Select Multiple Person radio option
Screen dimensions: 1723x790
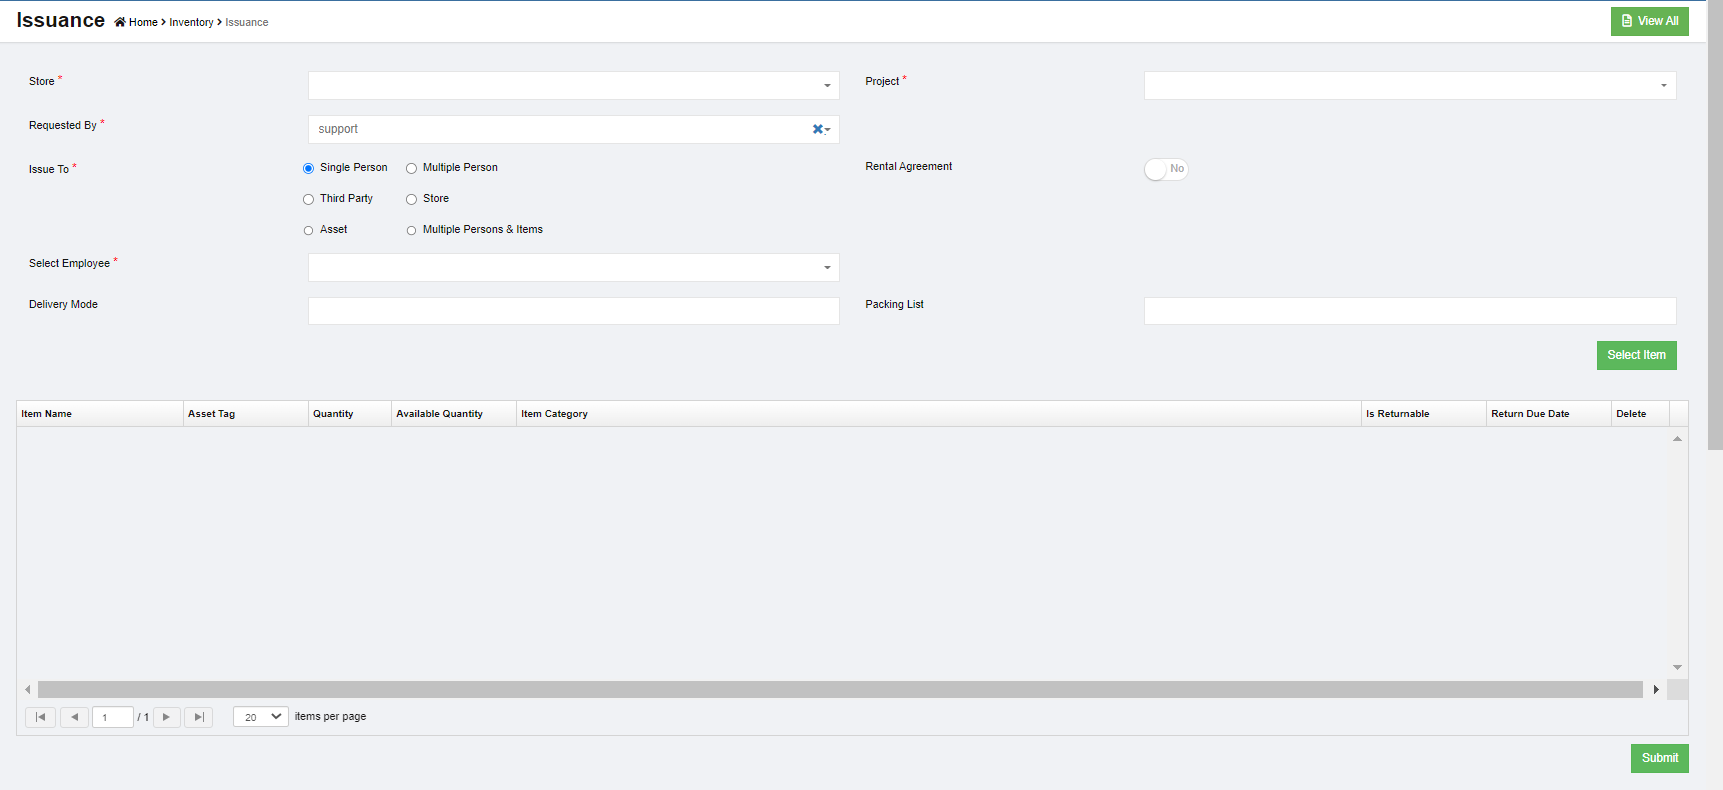tap(411, 168)
